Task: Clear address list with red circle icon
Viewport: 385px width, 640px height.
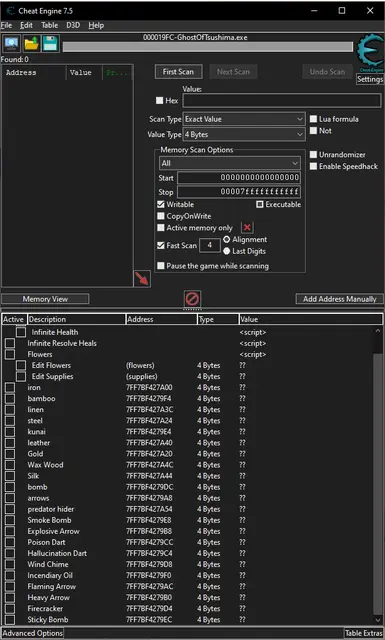Action: click(192, 299)
